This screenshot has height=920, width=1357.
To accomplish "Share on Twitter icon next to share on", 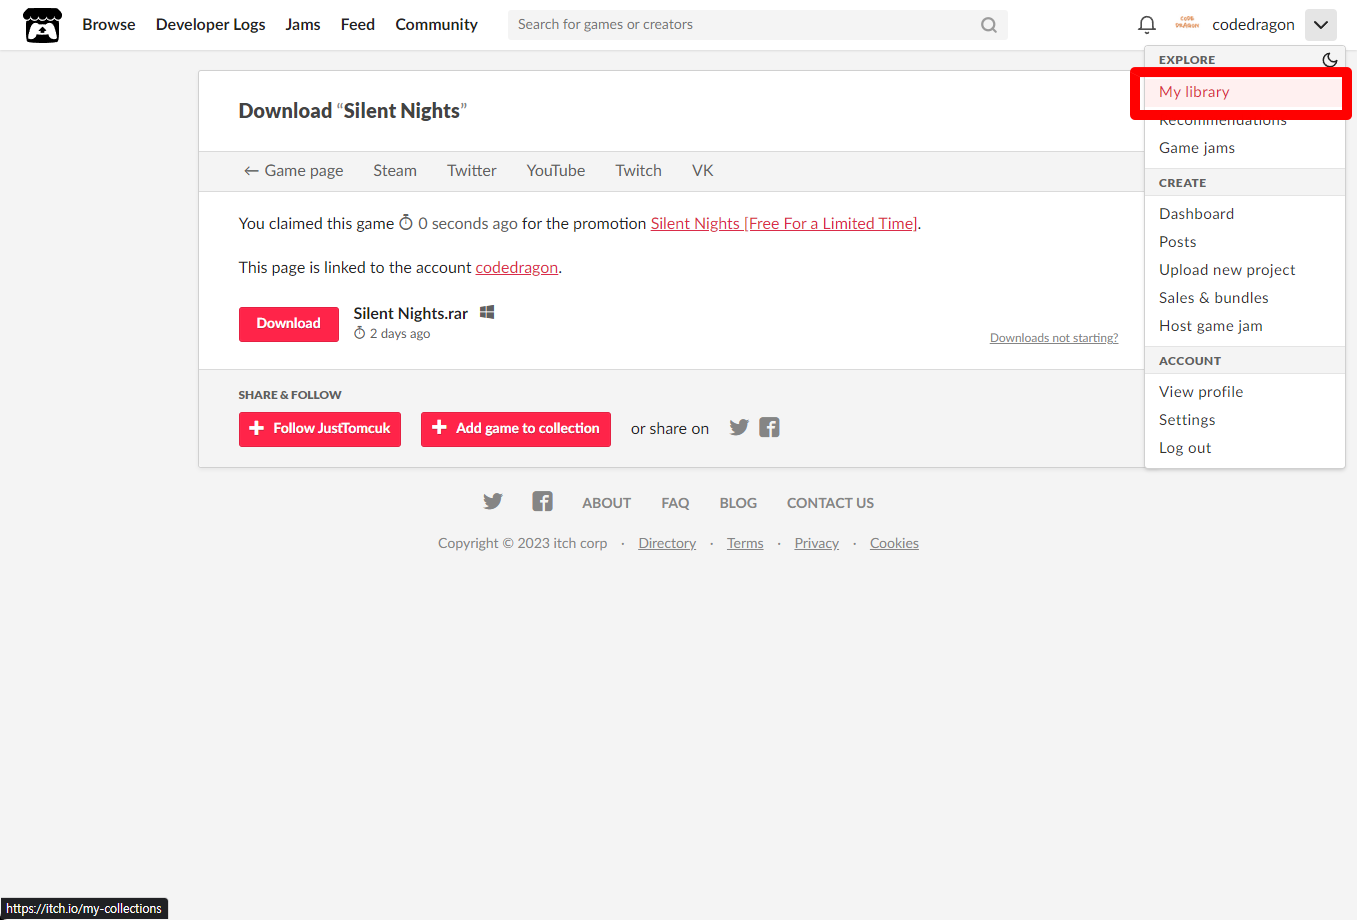I will pyautogui.click(x=739, y=428).
